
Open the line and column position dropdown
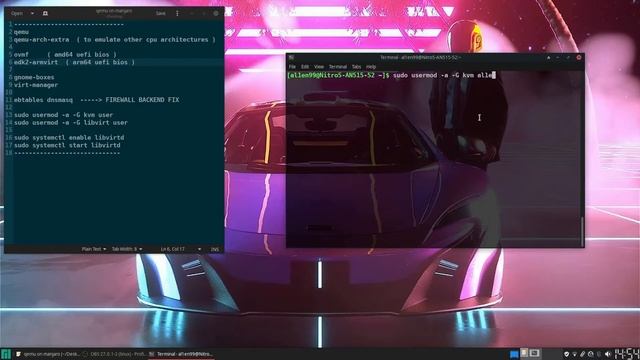(180, 249)
